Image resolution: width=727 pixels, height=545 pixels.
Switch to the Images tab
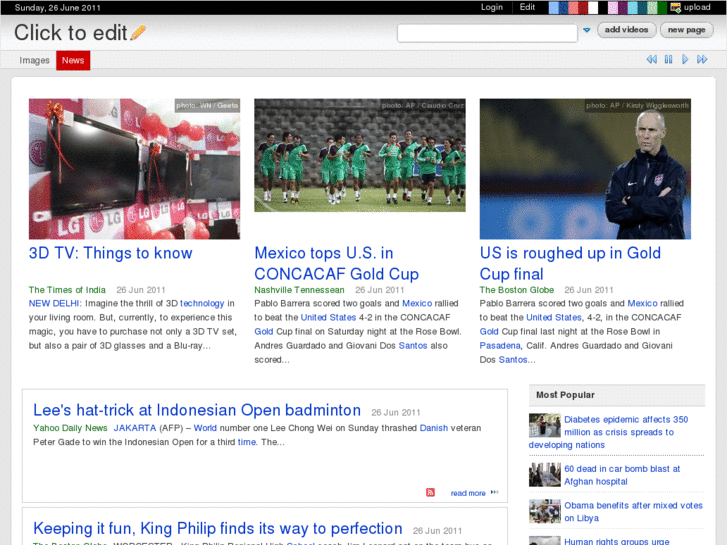(34, 60)
